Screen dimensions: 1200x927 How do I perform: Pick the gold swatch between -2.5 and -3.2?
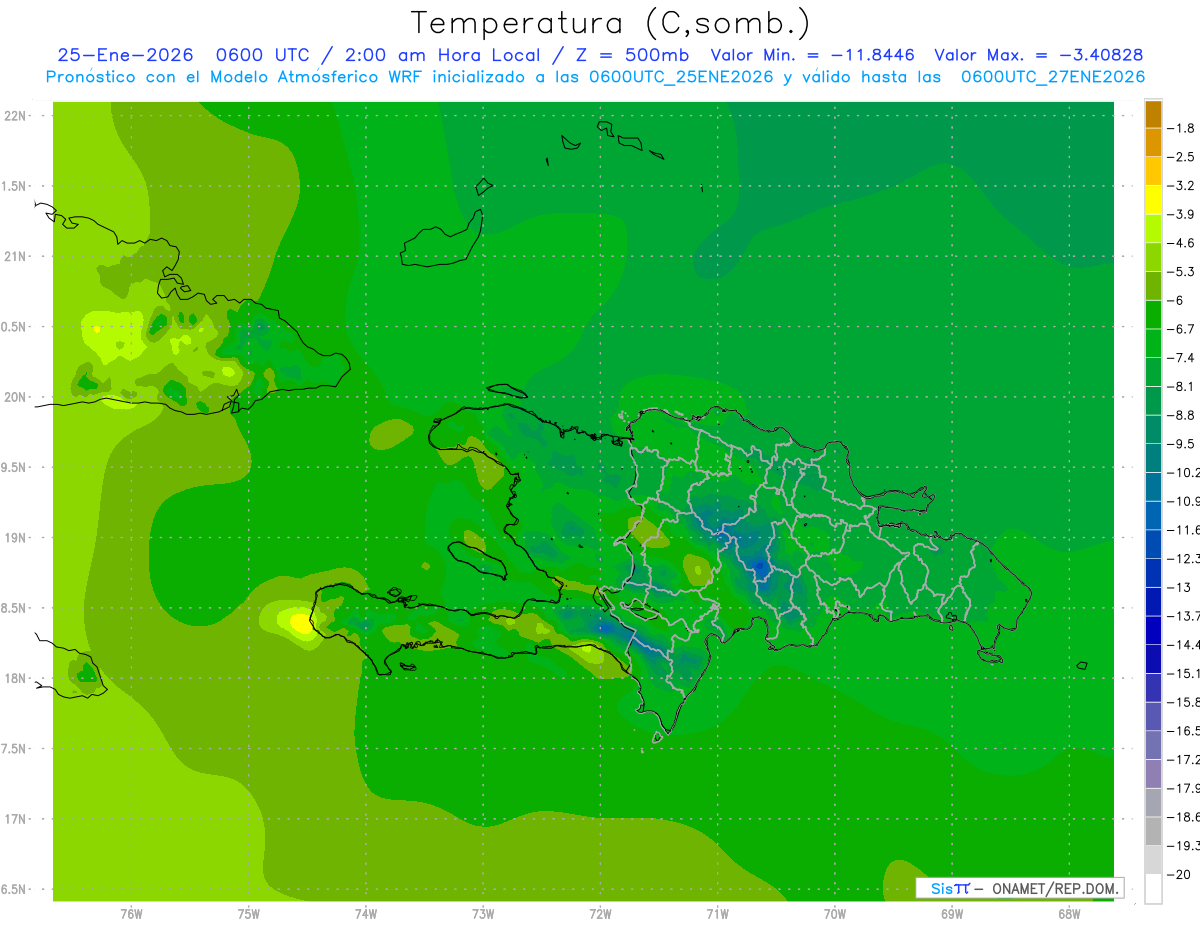pos(1153,171)
